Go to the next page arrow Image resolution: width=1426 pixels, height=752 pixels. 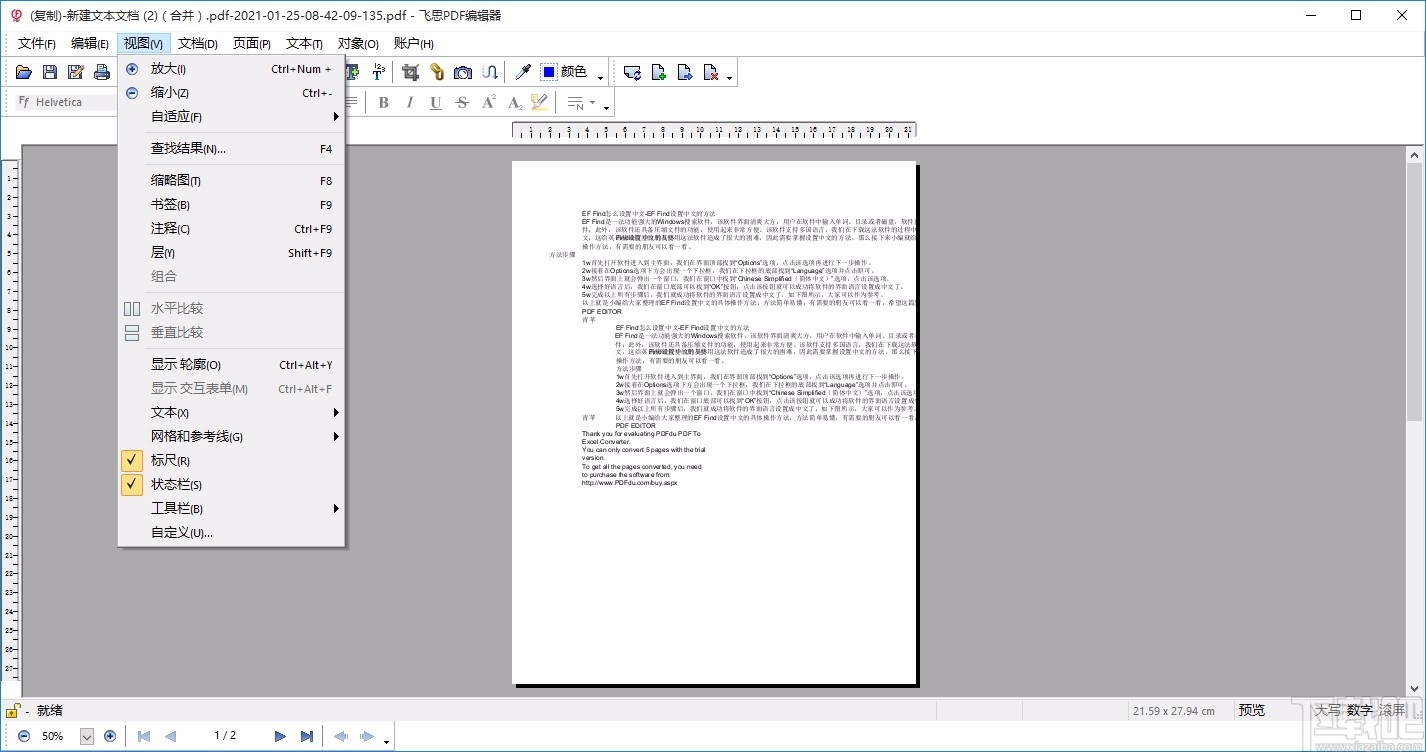point(280,736)
